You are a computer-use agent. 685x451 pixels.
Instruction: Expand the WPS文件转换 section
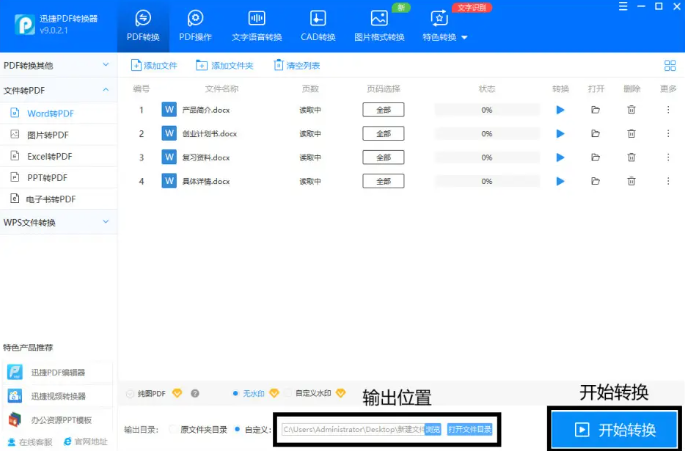(x=58, y=222)
